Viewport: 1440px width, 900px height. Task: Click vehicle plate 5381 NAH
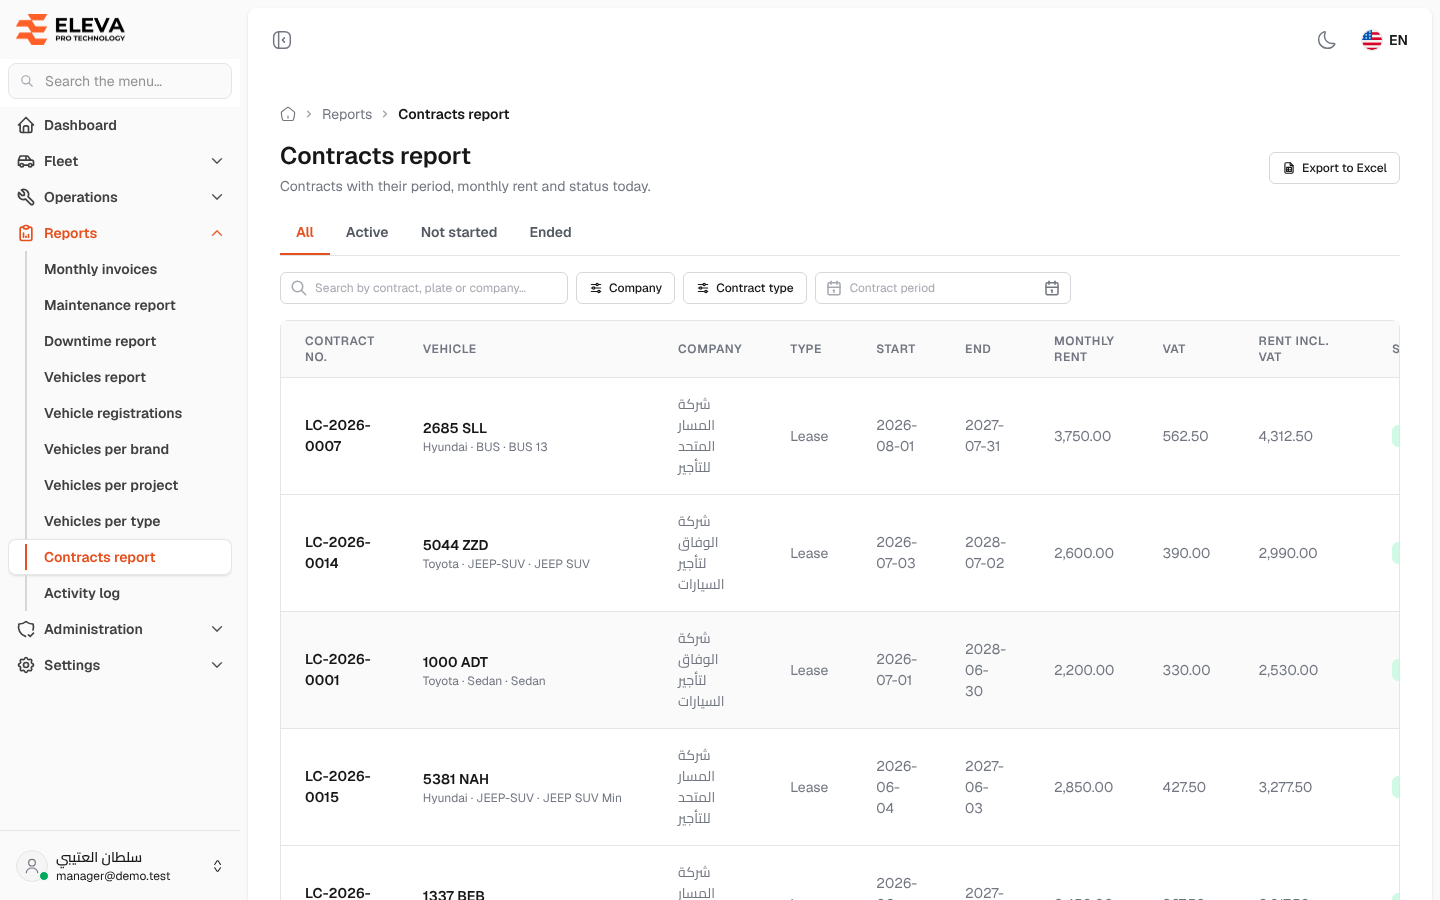click(x=456, y=779)
